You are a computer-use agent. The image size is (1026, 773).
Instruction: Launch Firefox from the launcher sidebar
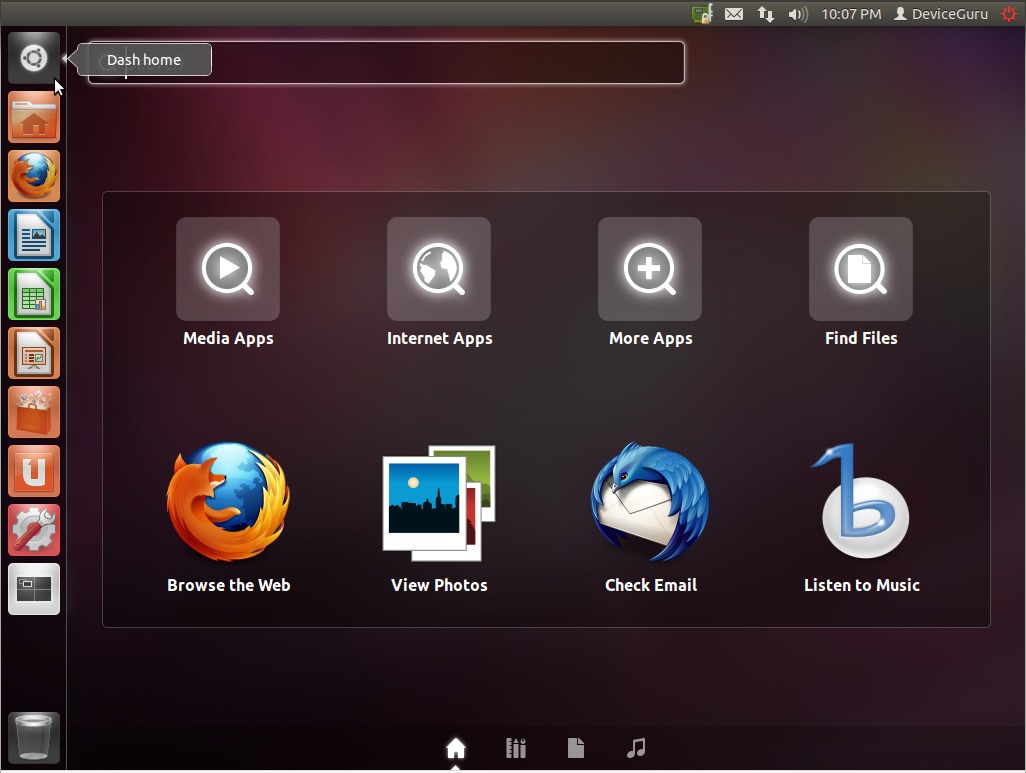34,176
